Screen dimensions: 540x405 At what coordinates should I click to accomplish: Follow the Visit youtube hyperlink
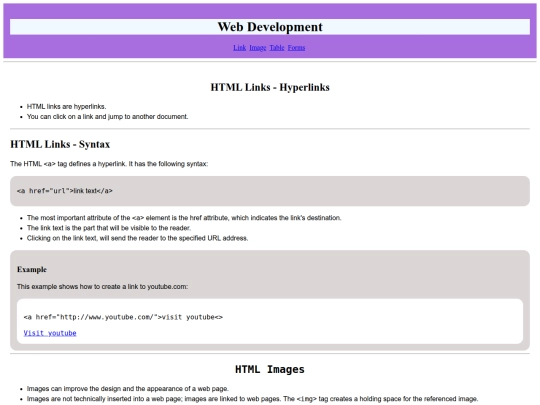[x=50, y=333]
